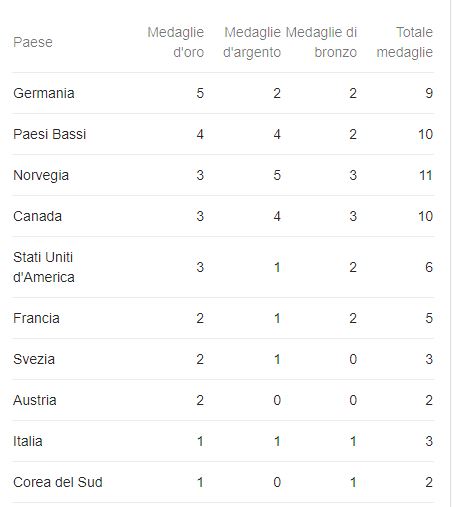
Task: Click the Francia country name
Action: pyautogui.click(x=36, y=318)
